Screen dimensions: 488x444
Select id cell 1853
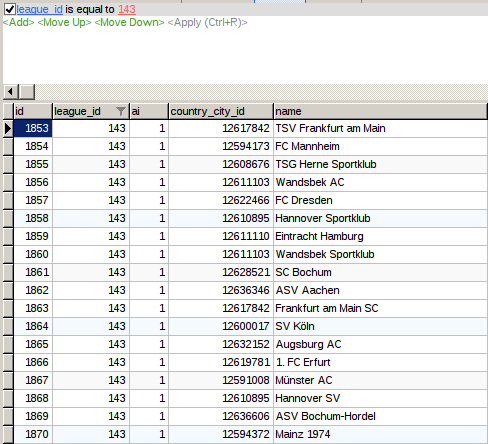[33, 128]
